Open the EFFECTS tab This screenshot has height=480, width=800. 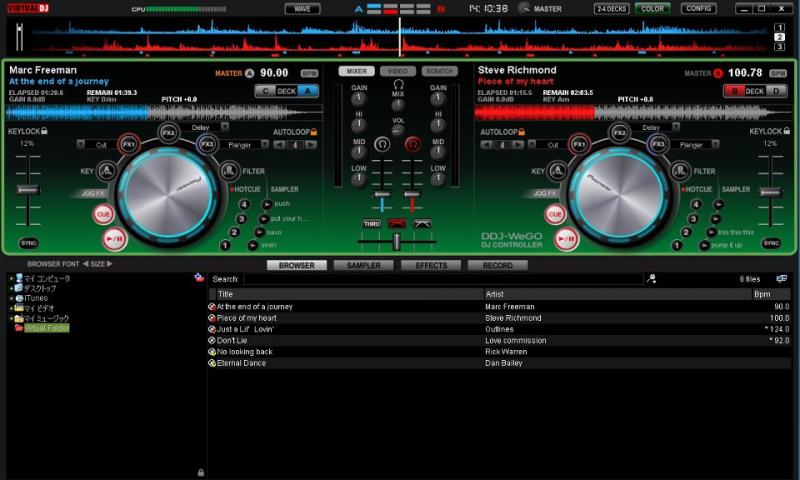[x=431, y=265]
